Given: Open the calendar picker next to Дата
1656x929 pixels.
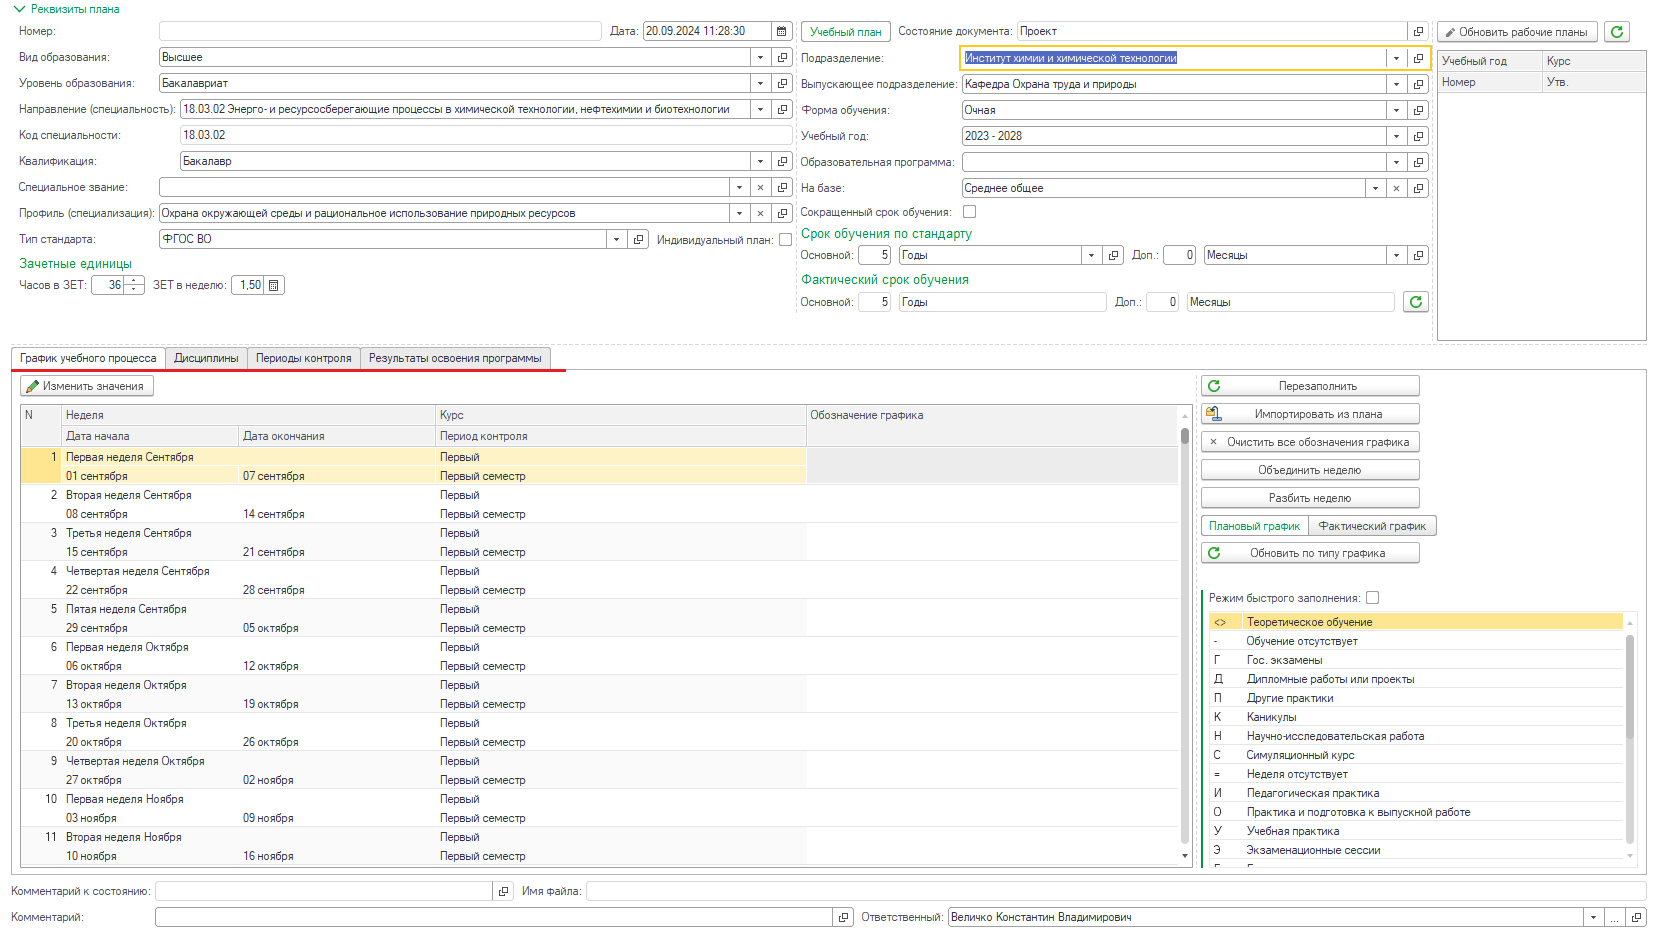Looking at the screenshot, I should (782, 31).
